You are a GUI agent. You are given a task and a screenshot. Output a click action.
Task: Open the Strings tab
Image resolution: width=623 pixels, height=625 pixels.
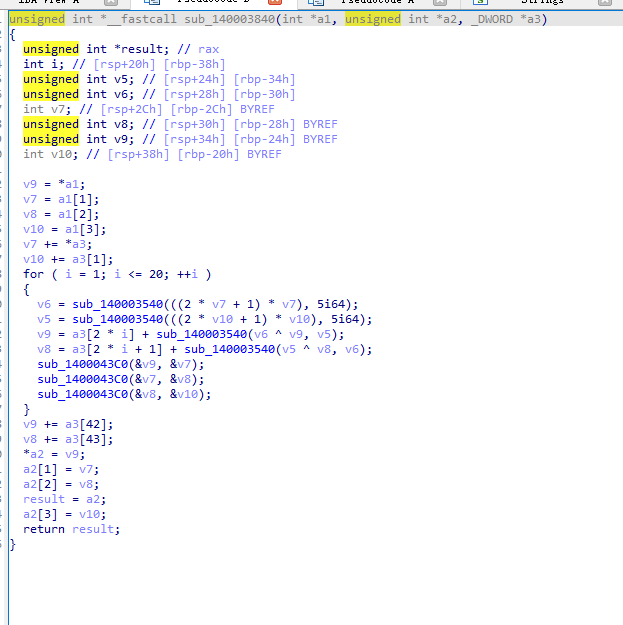(x=543, y=3)
